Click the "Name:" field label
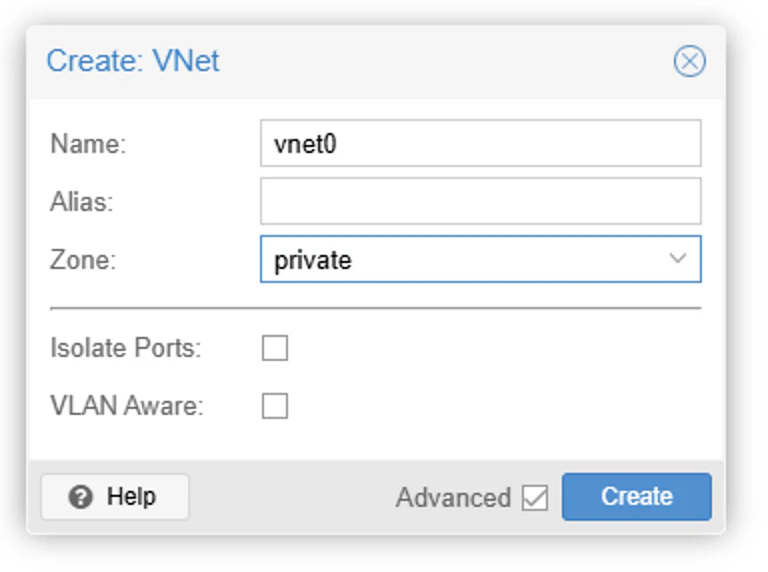 [x=88, y=144]
